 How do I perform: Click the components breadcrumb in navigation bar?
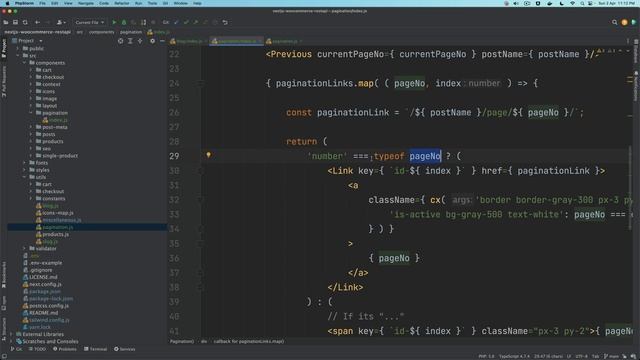[x=102, y=32]
